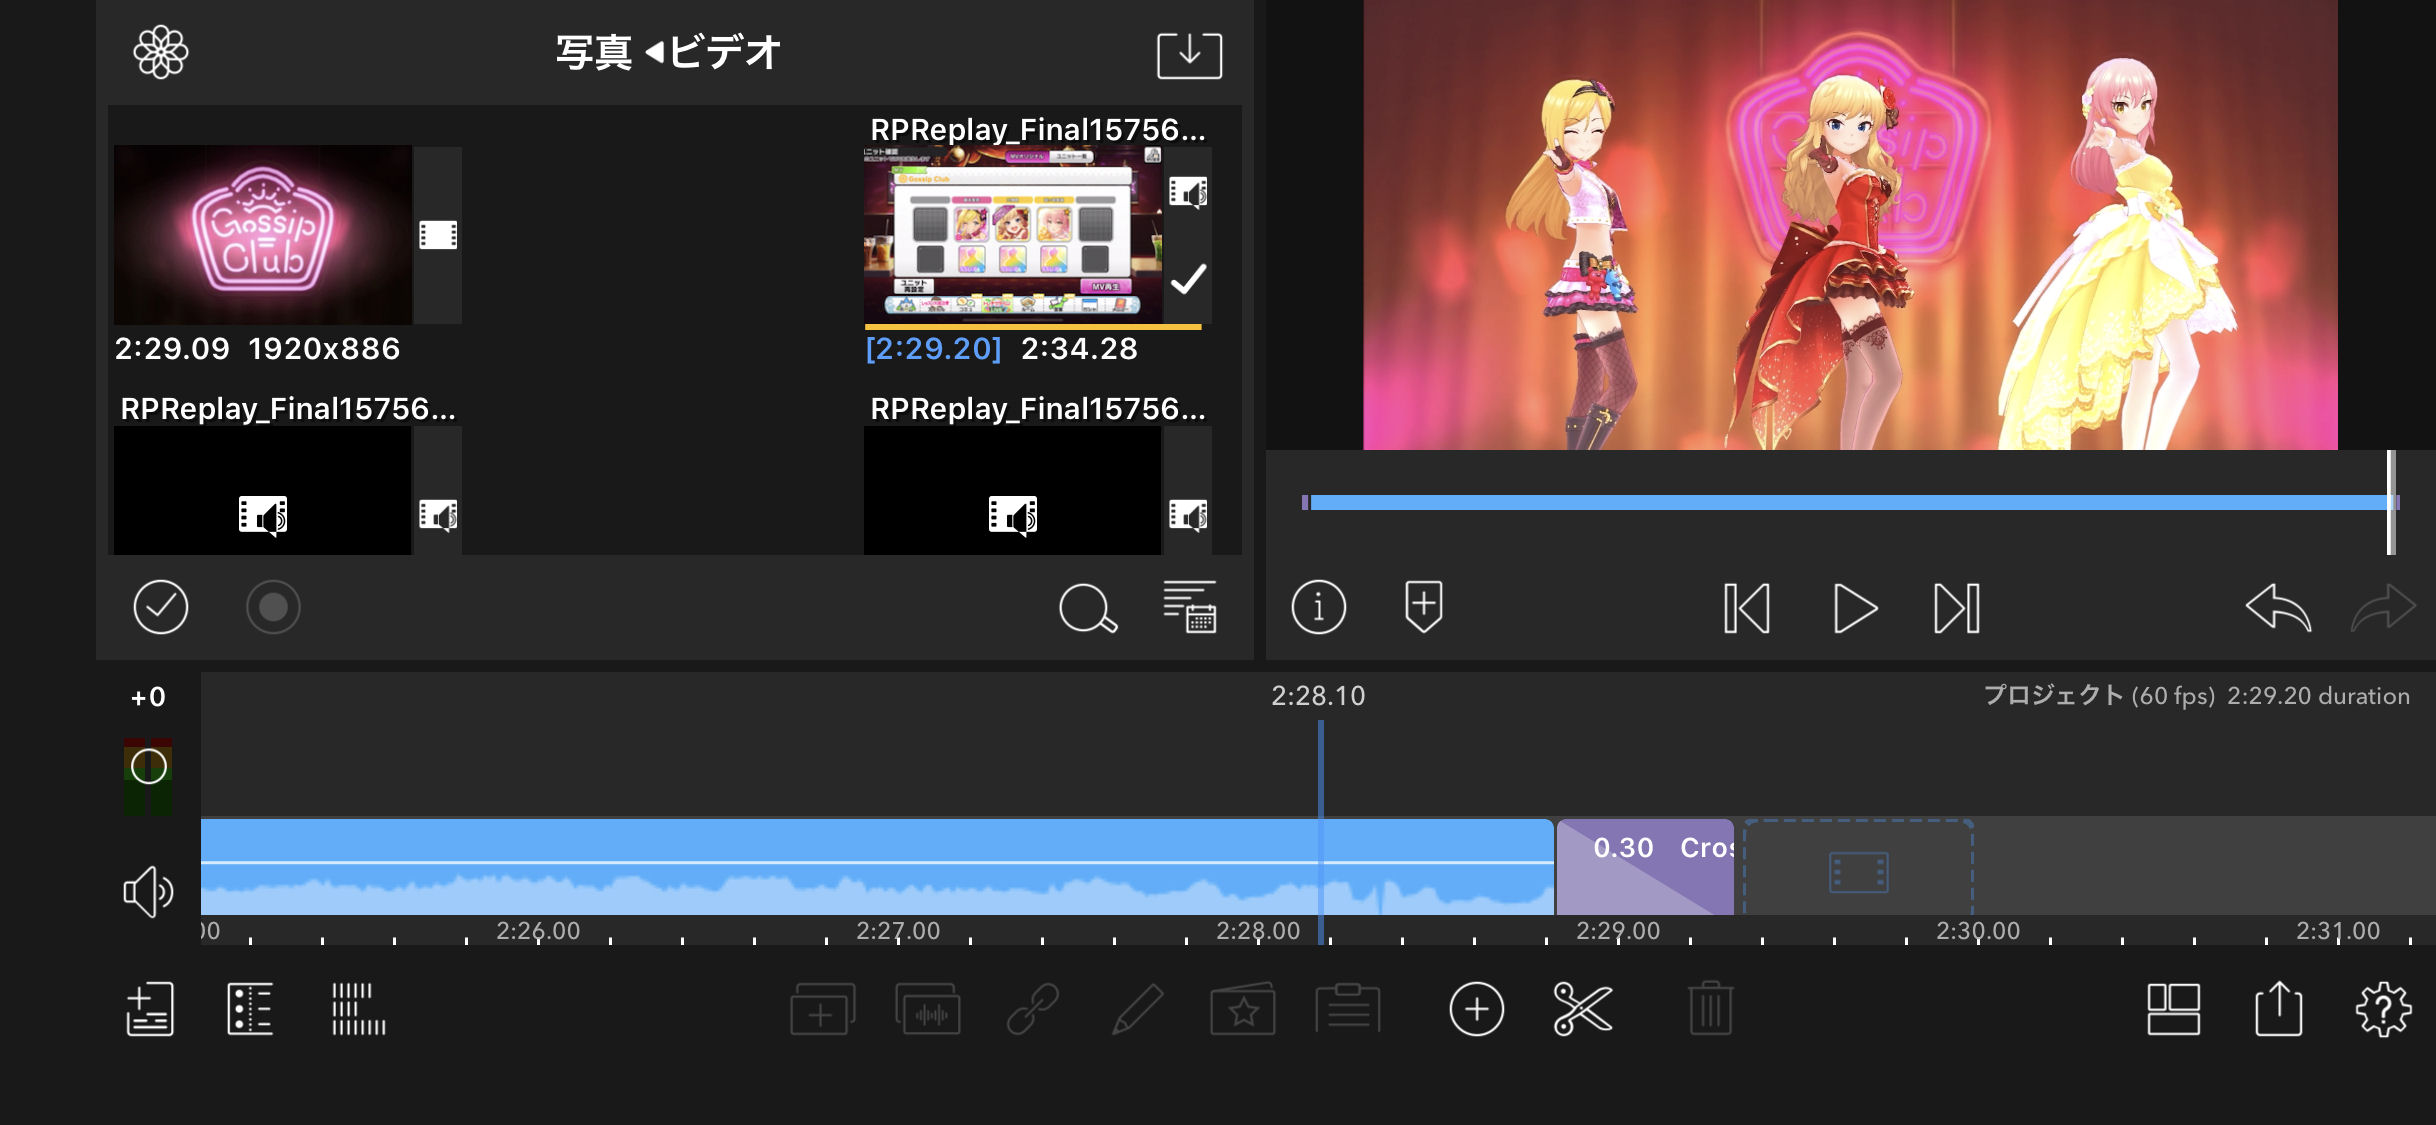Delete selection with the trash icon

click(x=1711, y=1009)
